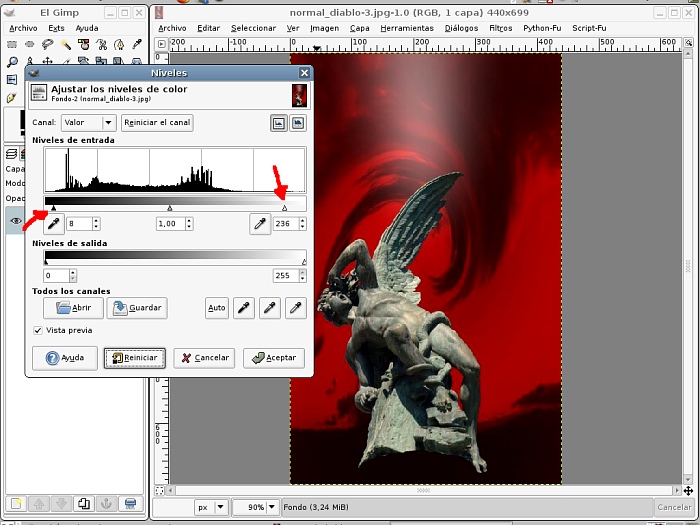Select the Ellipse Select tool
This screenshot has height=525, width=700.
(x=30, y=44)
